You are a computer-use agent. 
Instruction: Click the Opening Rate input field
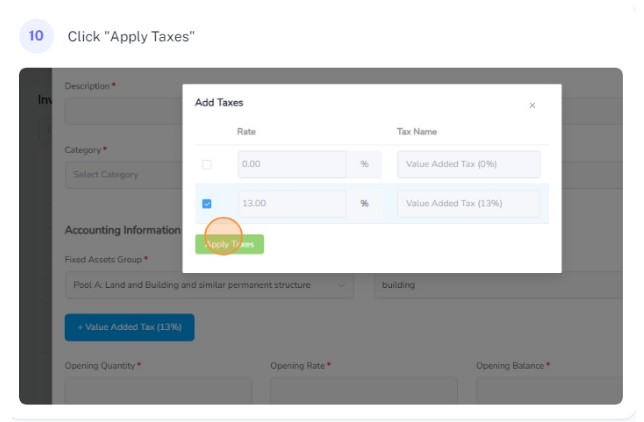click(x=364, y=390)
